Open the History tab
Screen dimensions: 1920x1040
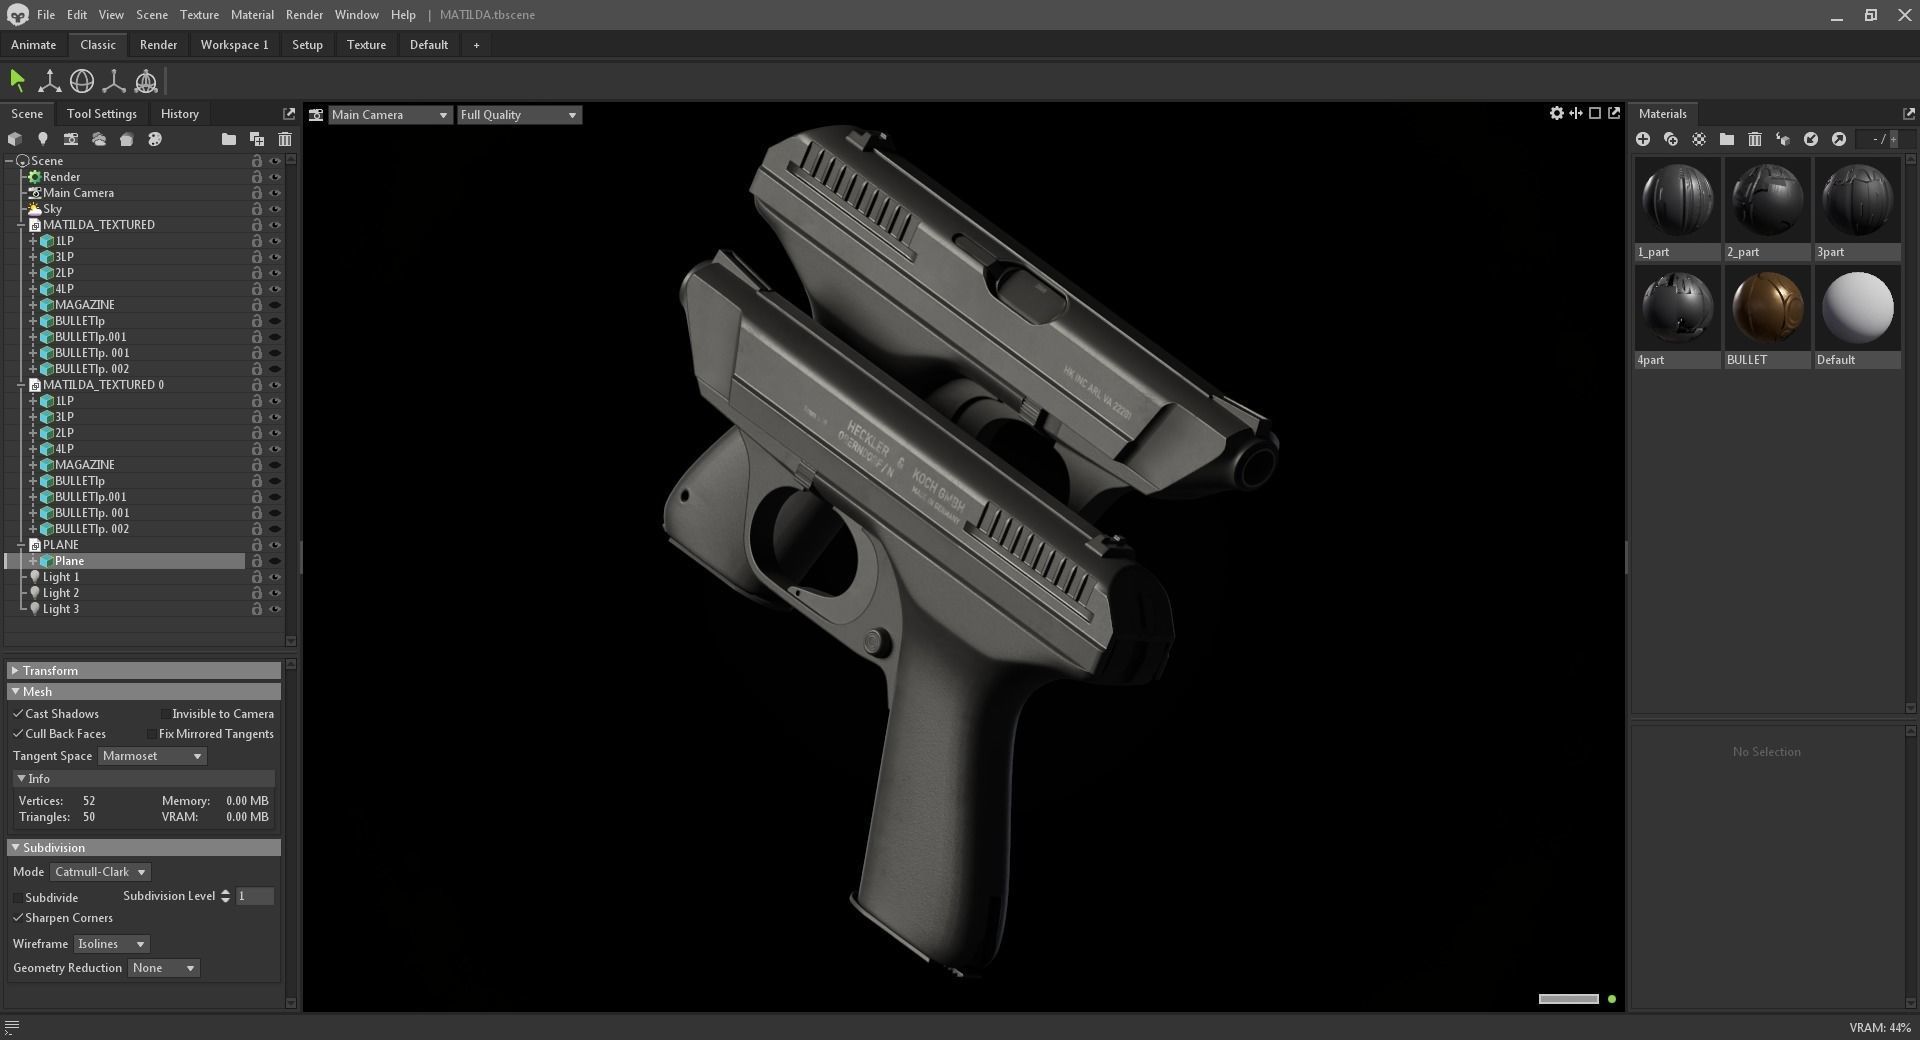(x=180, y=114)
